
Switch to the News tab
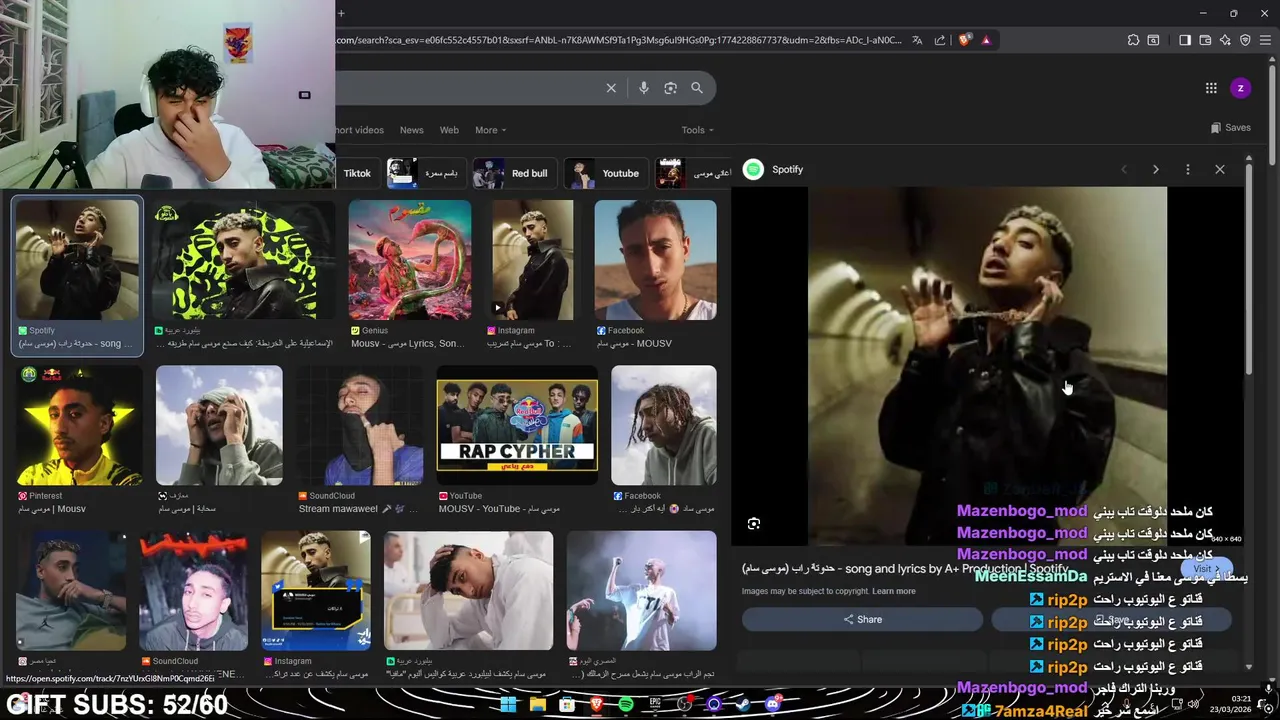click(412, 130)
